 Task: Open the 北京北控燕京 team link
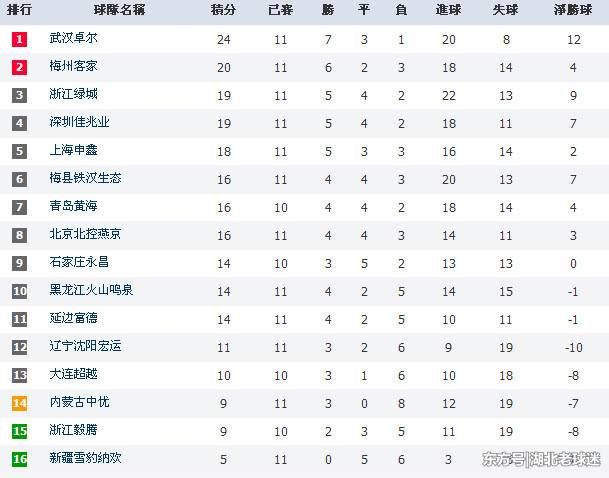pyautogui.click(x=85, y=234)
